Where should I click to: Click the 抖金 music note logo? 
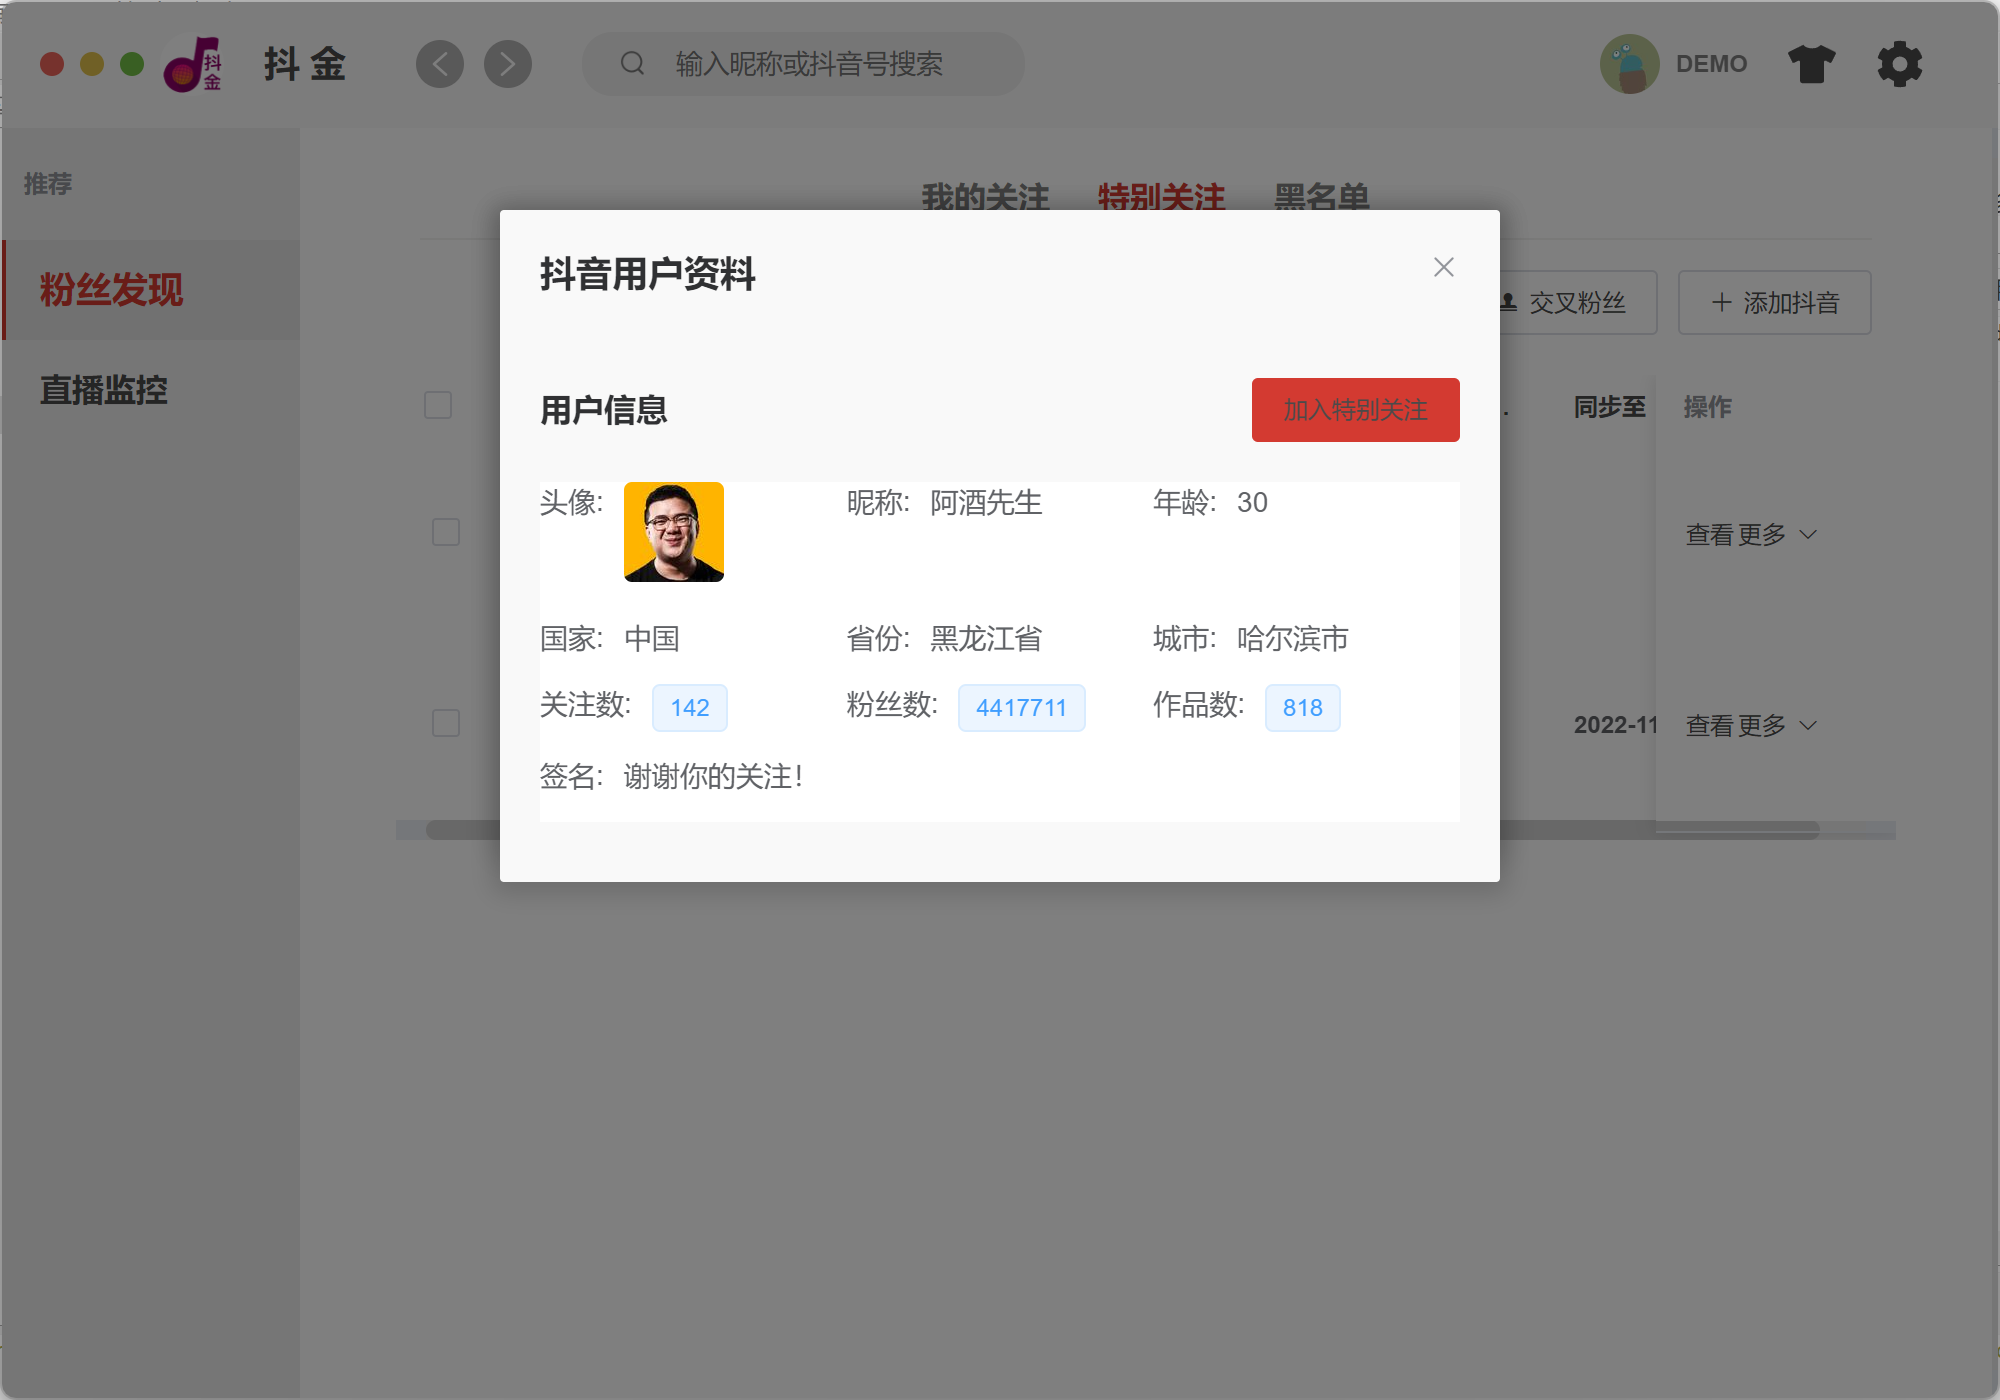pyautogui.click(x=192, y=64)
